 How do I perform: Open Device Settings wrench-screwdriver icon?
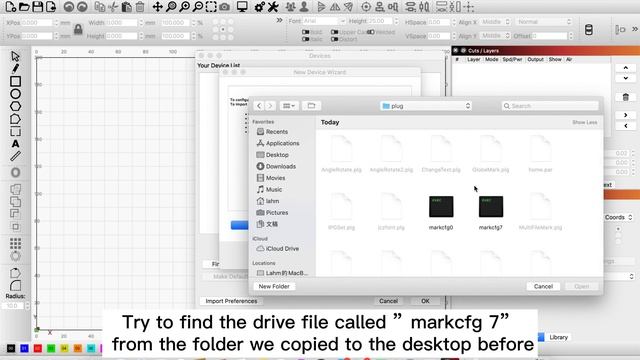click(x=273, y=7)
